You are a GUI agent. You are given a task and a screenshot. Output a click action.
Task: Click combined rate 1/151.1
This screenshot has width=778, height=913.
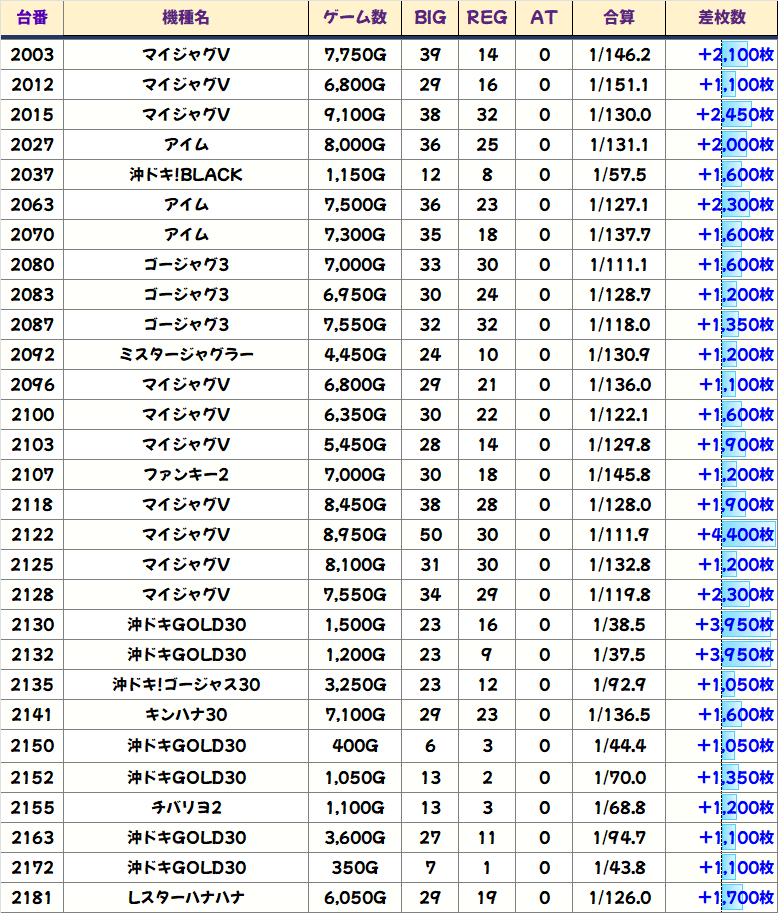coord(619,85)
